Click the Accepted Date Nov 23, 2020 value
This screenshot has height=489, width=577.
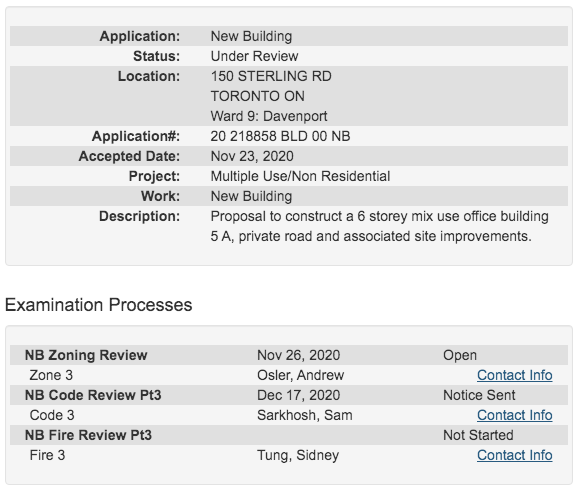[x=252, y=156]
